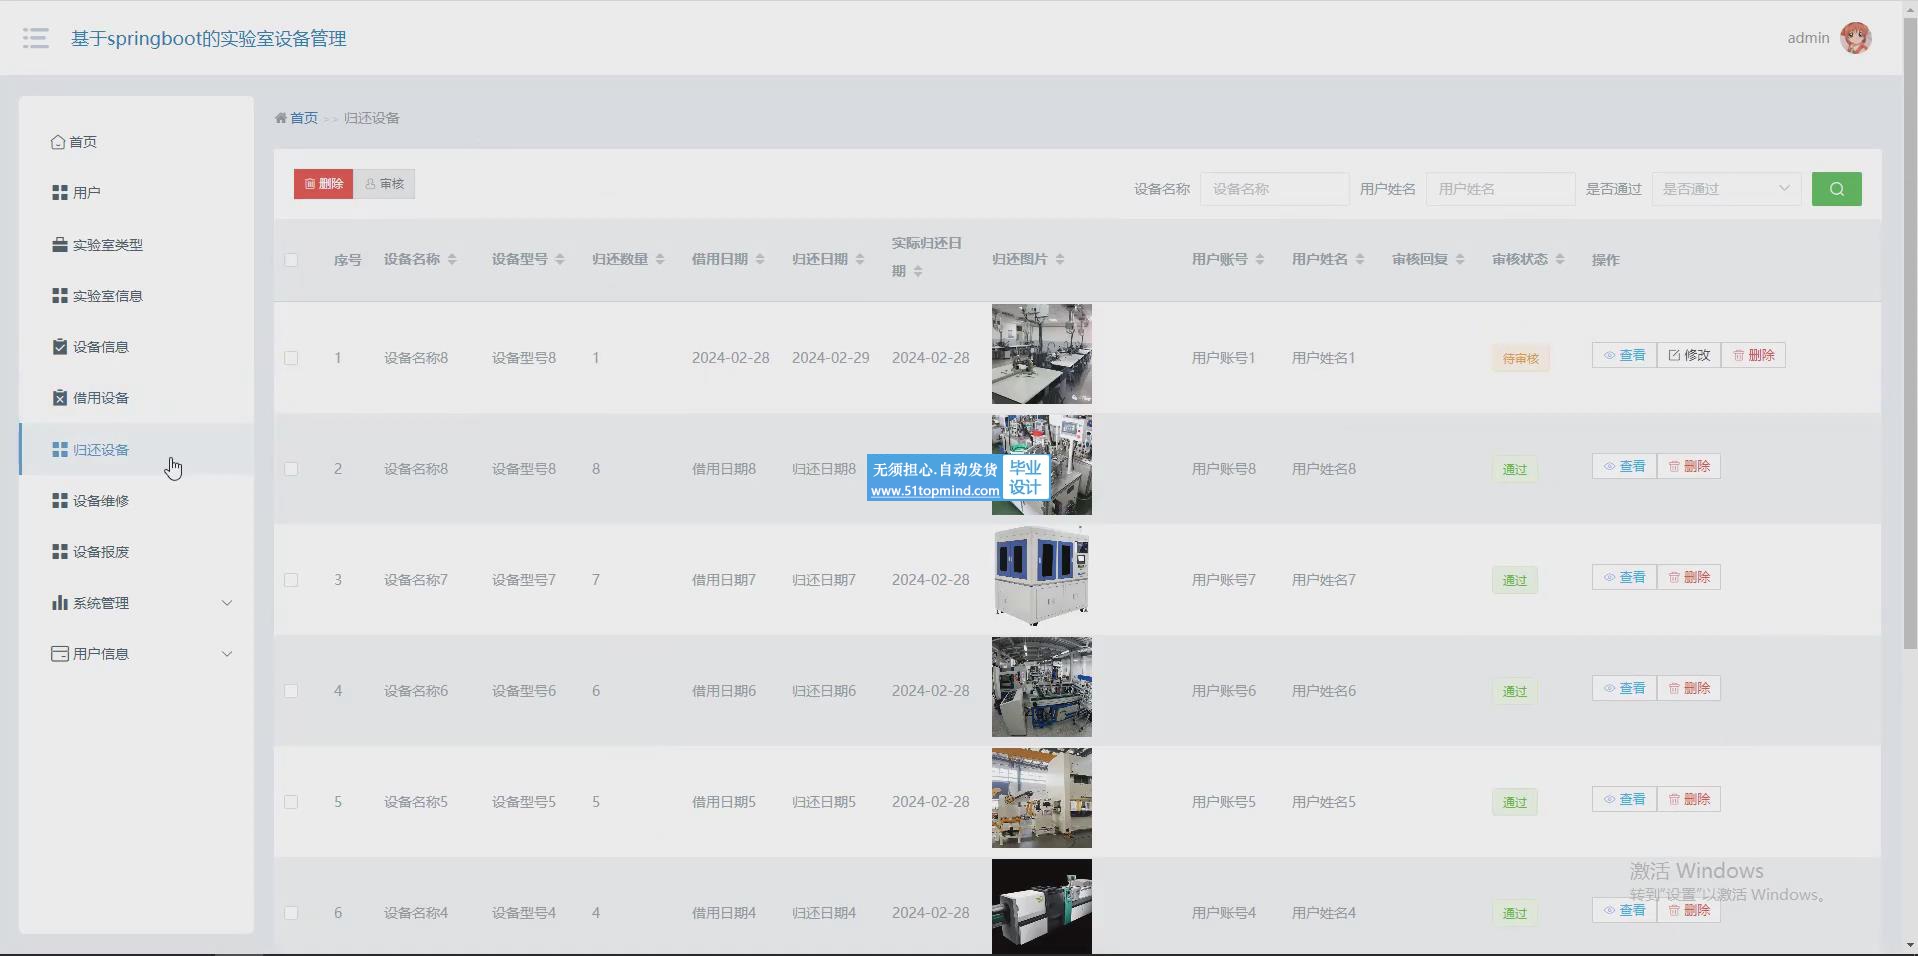Expand the 用户信息 sidebar menu
1918x956 pixels.
137,654
